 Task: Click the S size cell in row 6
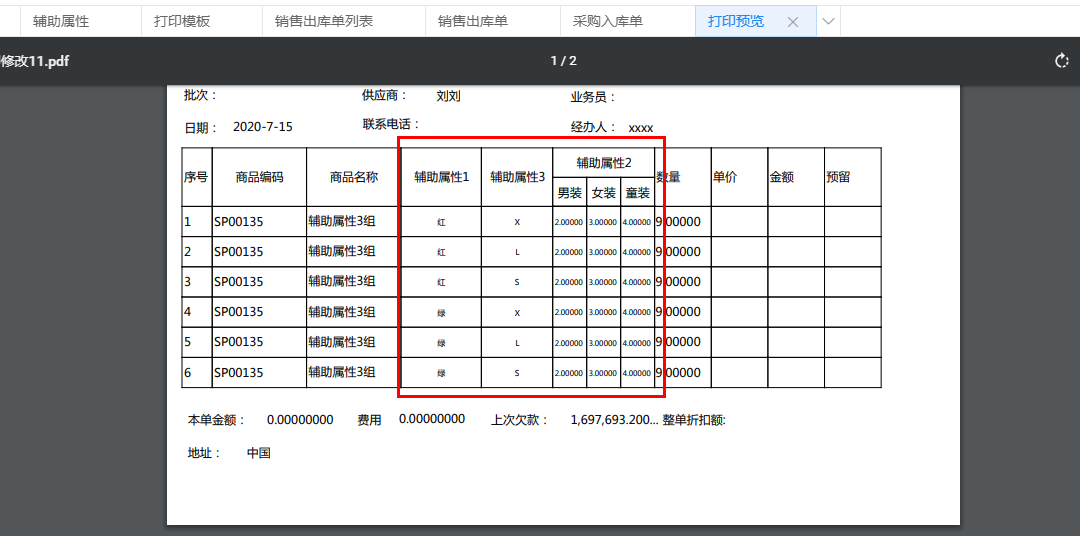point(517,373)
